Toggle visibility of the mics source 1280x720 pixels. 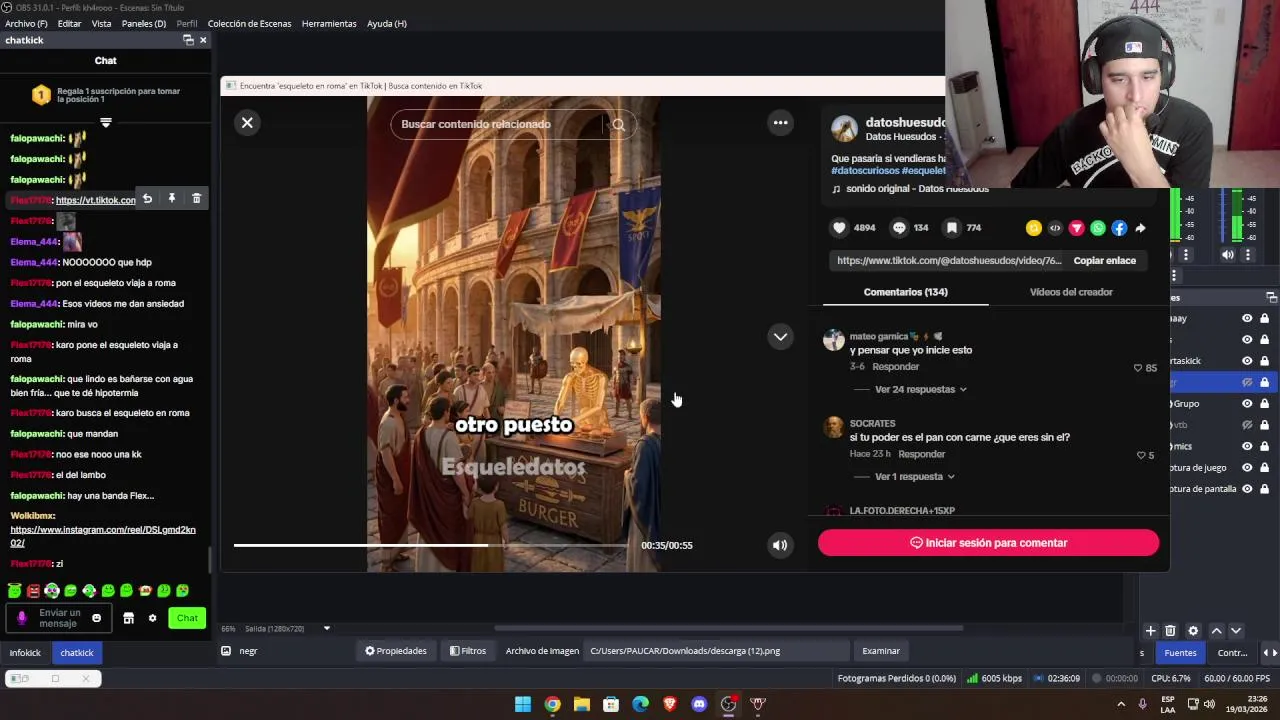(1247, 446)
